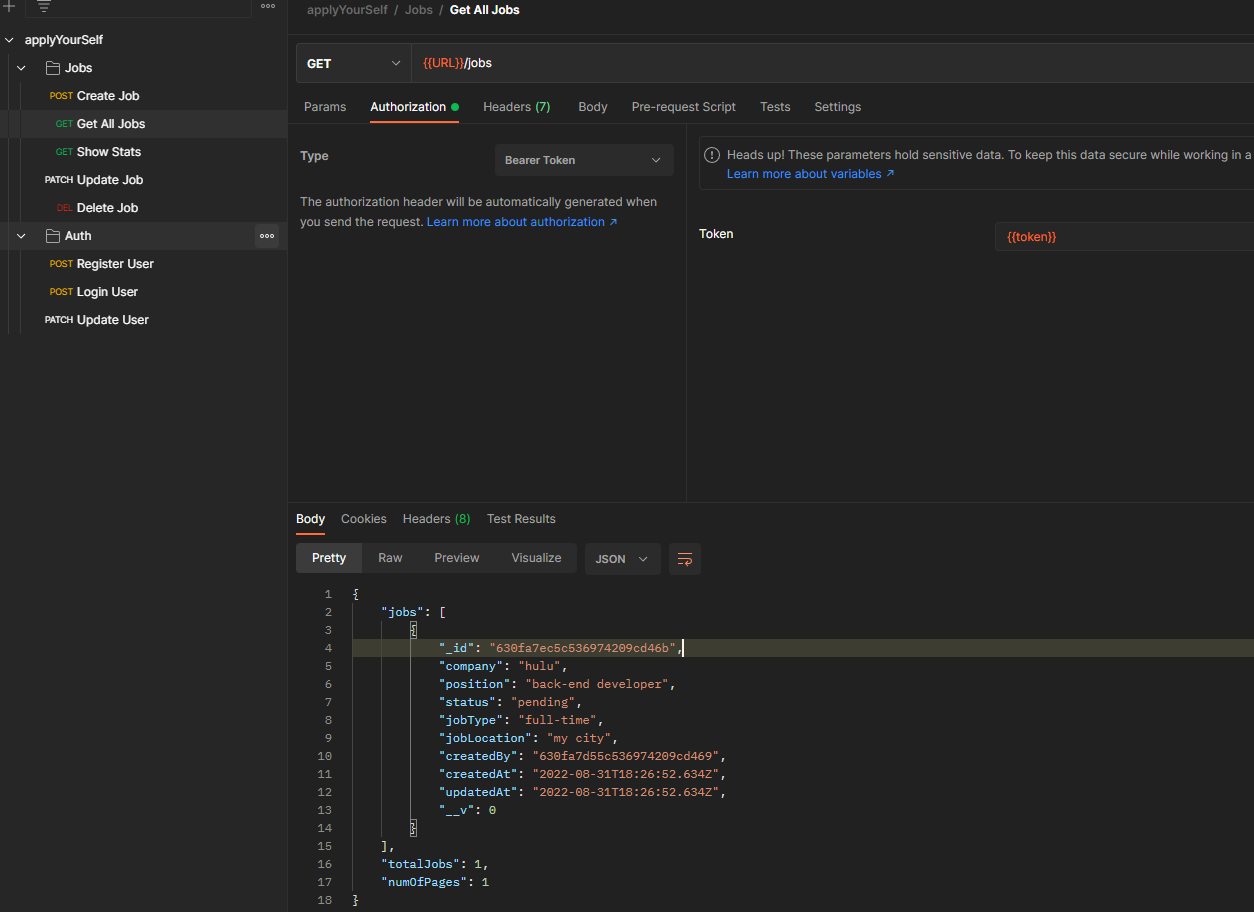Open the GET request method dropdown
1254x912 pixels.
(x=352, y=62)
